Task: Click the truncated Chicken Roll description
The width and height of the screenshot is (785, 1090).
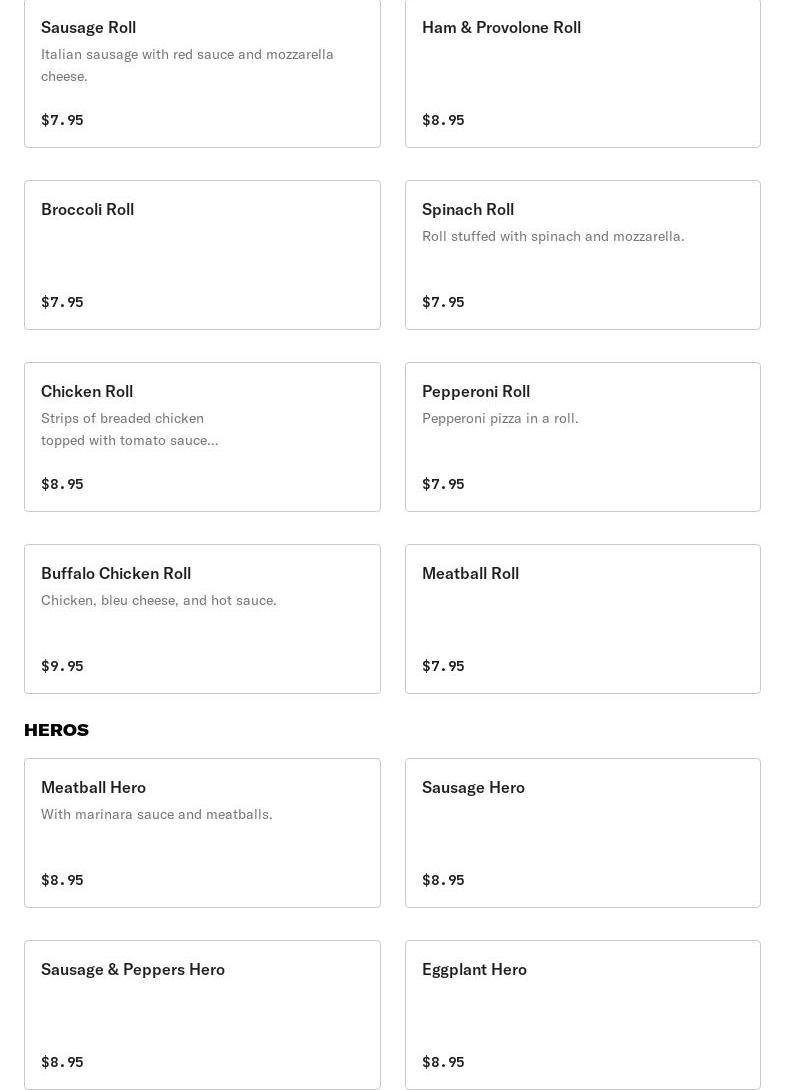Action: click(129, 429)
